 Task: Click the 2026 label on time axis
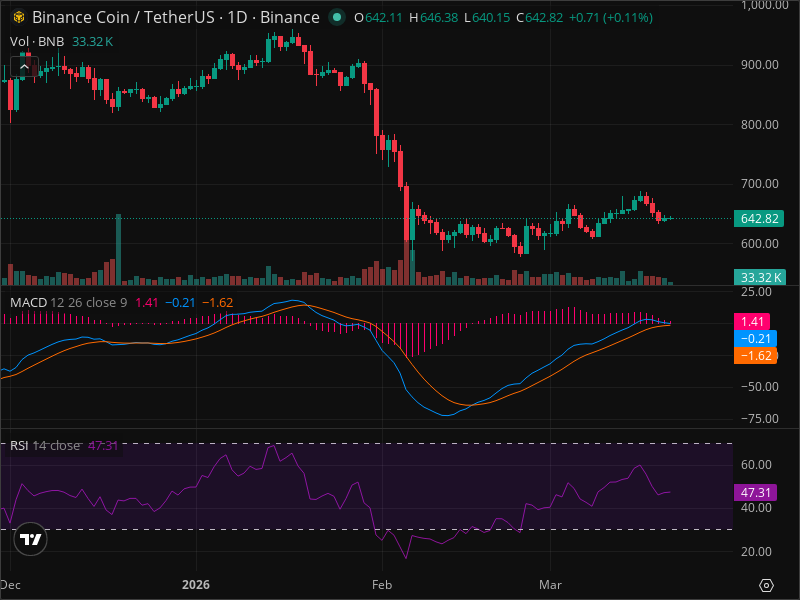196,585
